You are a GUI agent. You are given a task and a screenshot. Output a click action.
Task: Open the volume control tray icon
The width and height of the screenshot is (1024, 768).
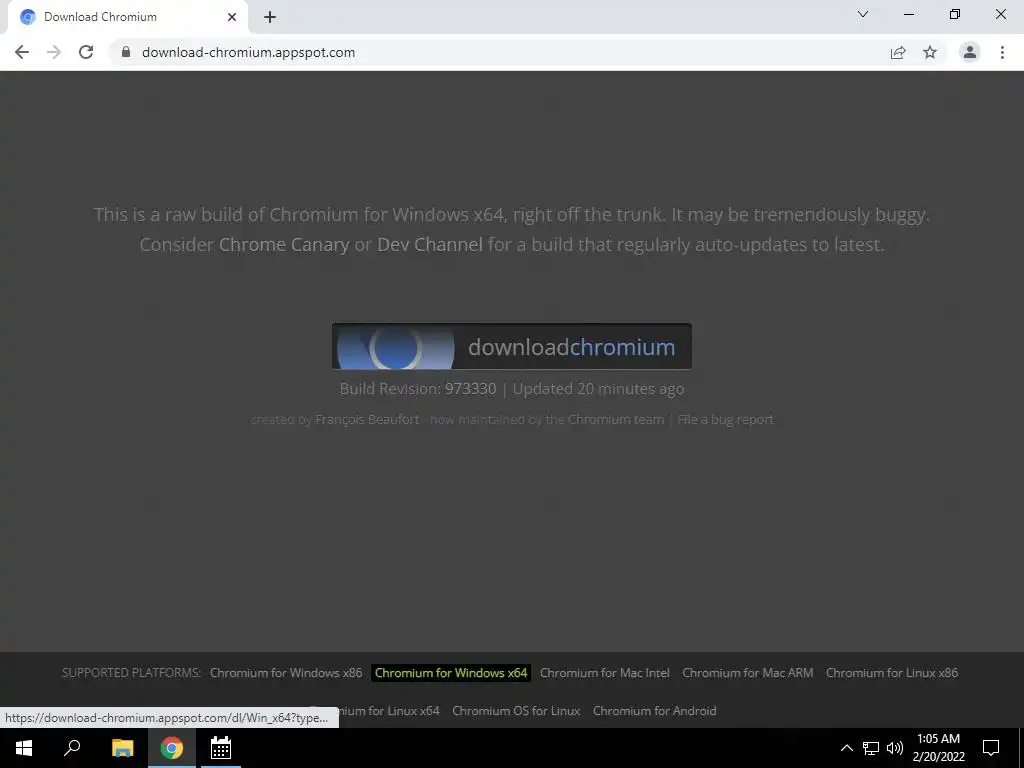[895, 748]
